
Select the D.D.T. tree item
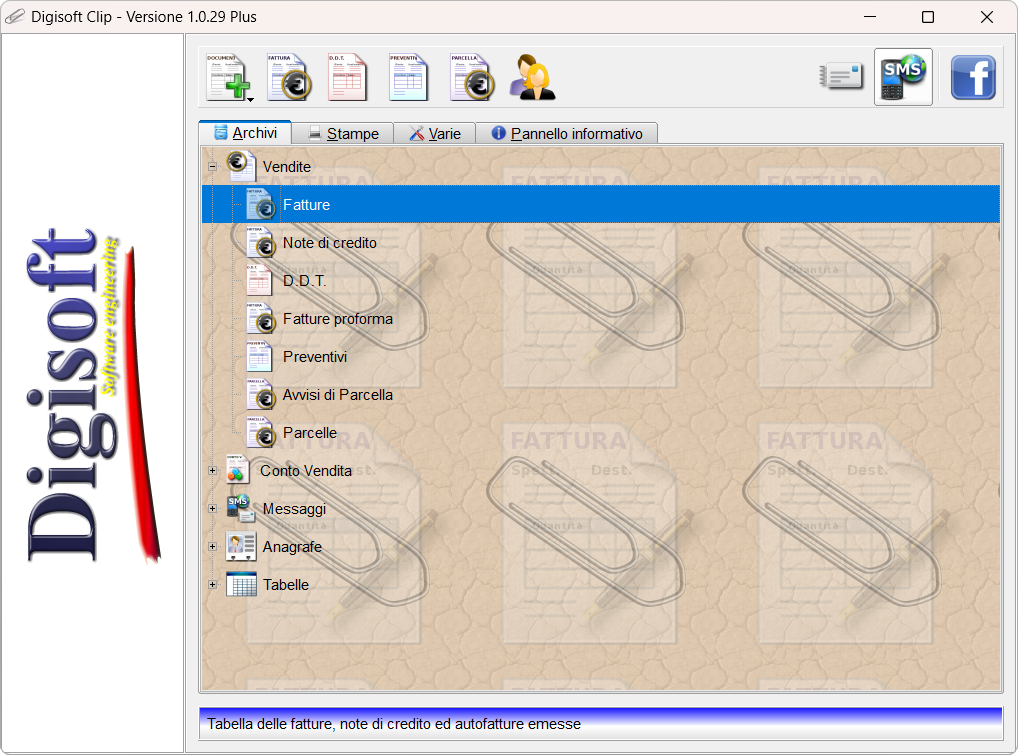point(304,281)
